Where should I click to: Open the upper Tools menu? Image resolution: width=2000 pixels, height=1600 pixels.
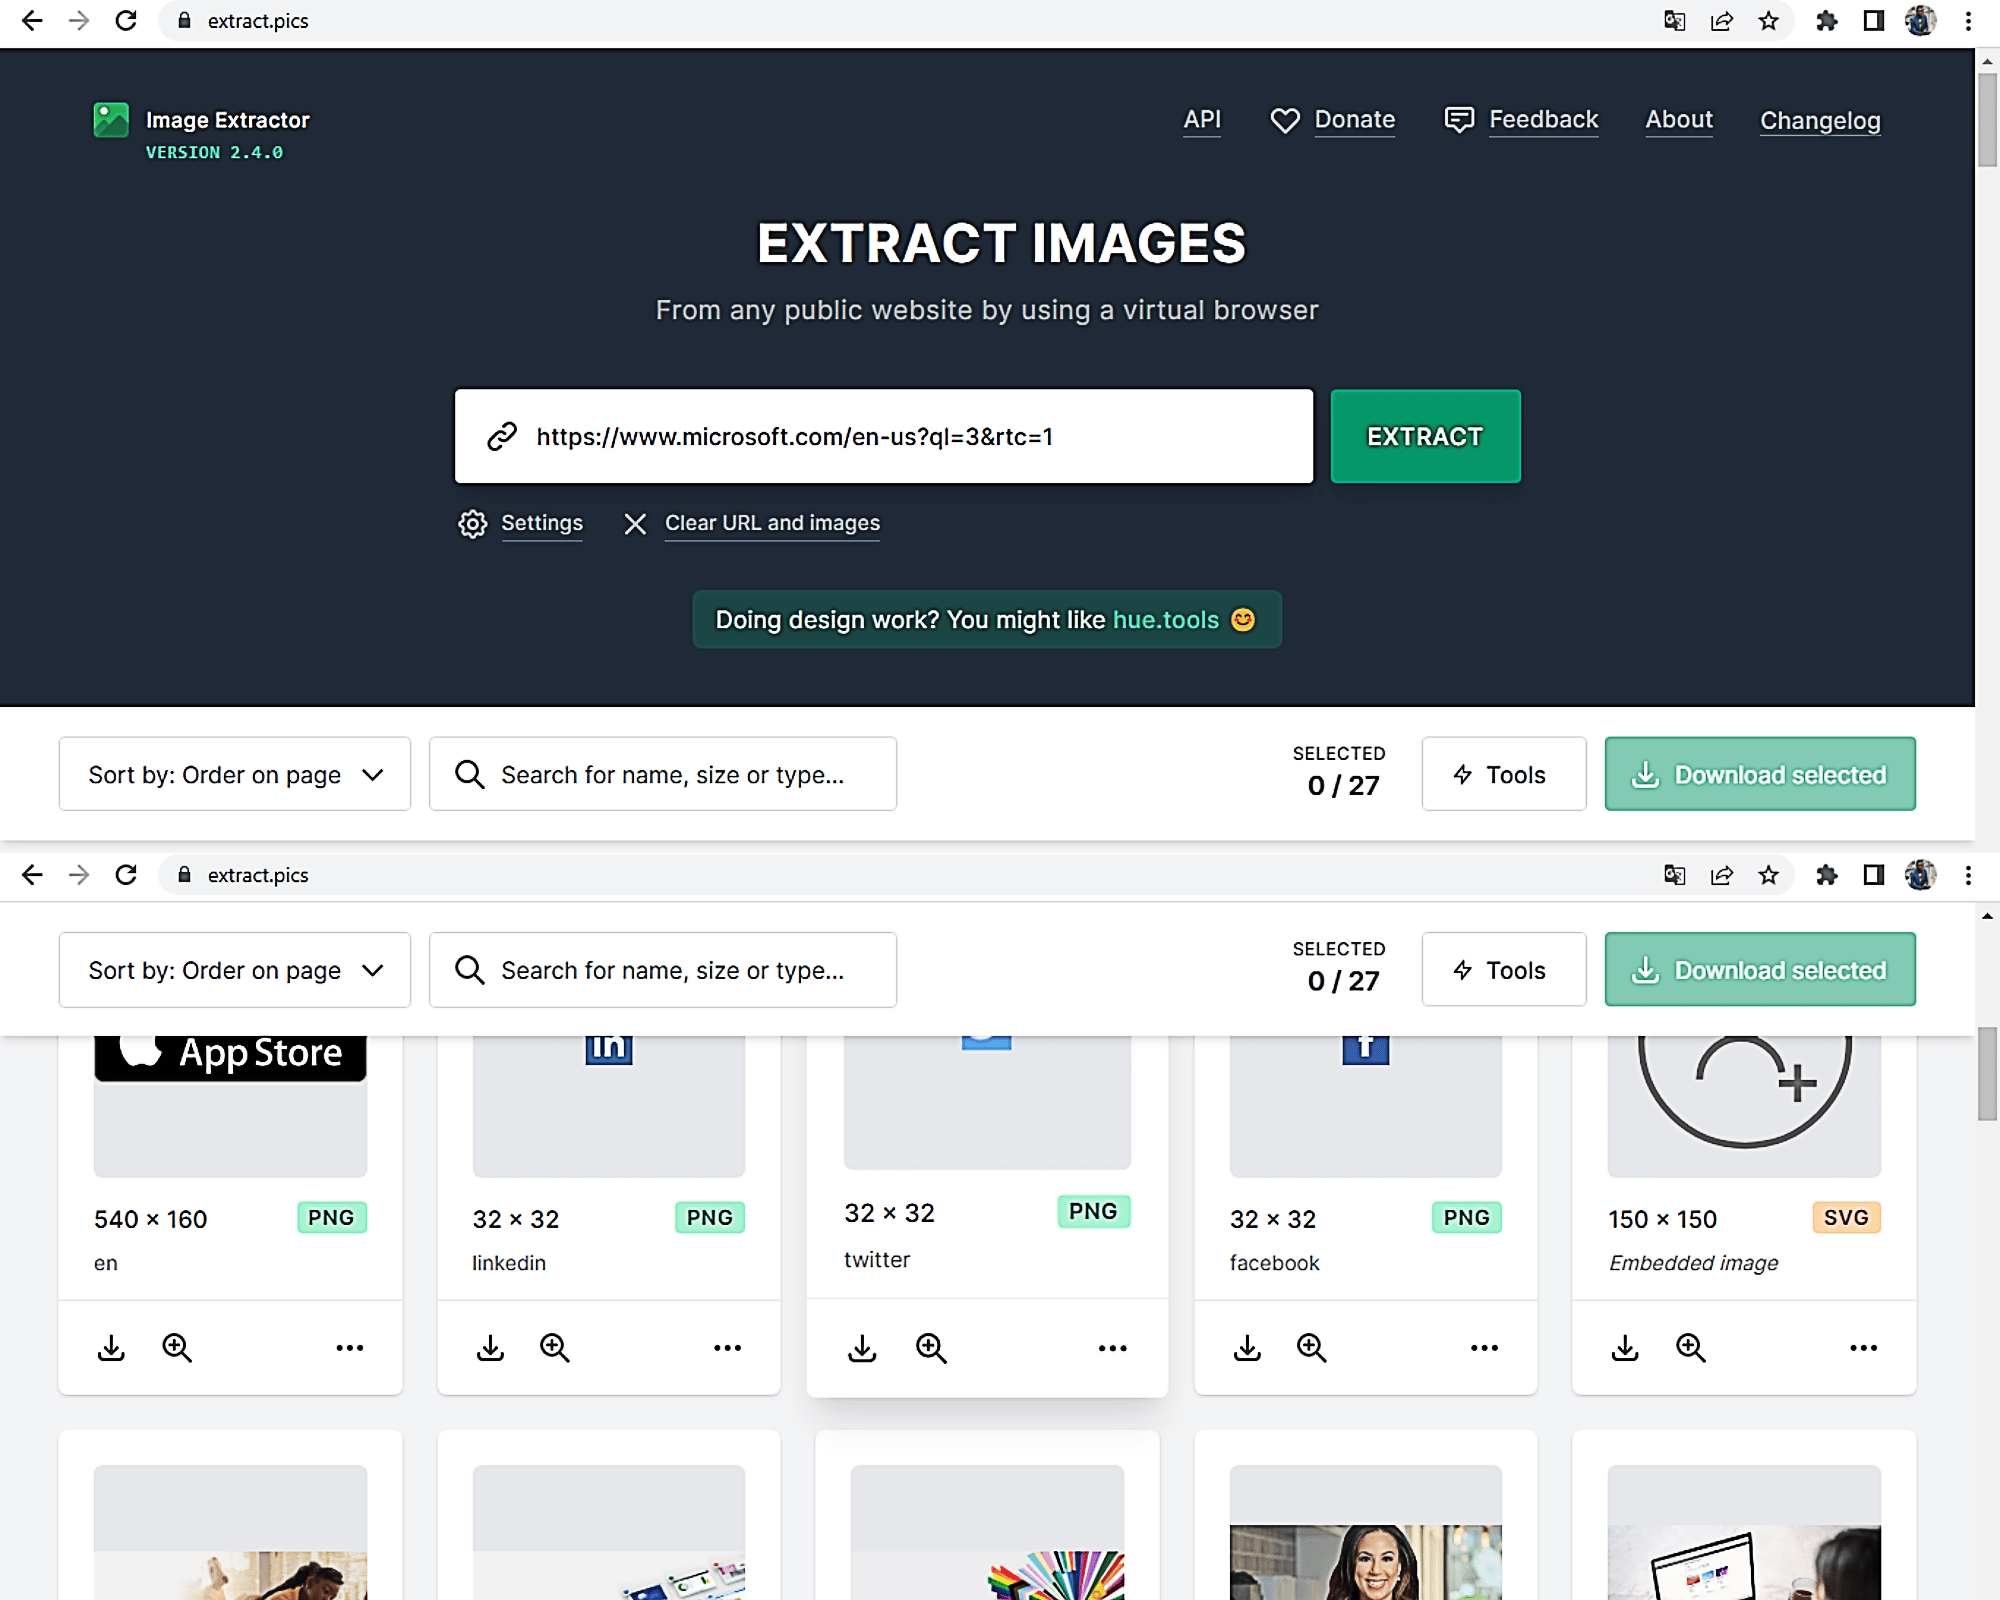[1504, 774]
